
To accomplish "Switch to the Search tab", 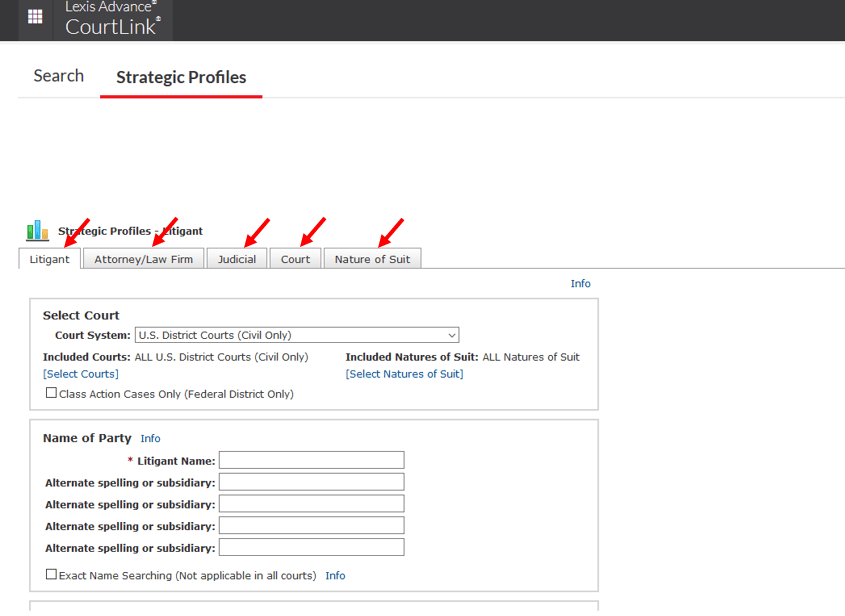I will [x=58, y=76].
